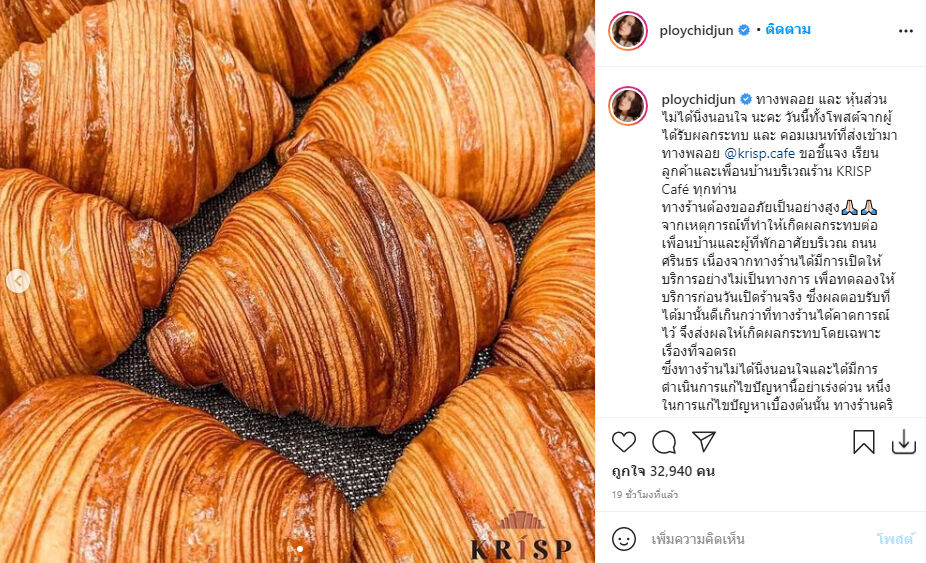This screenshot has width=926, height=563.
Task: Follow ploychidjun with ติดตาม button
Action: [788, 30]
